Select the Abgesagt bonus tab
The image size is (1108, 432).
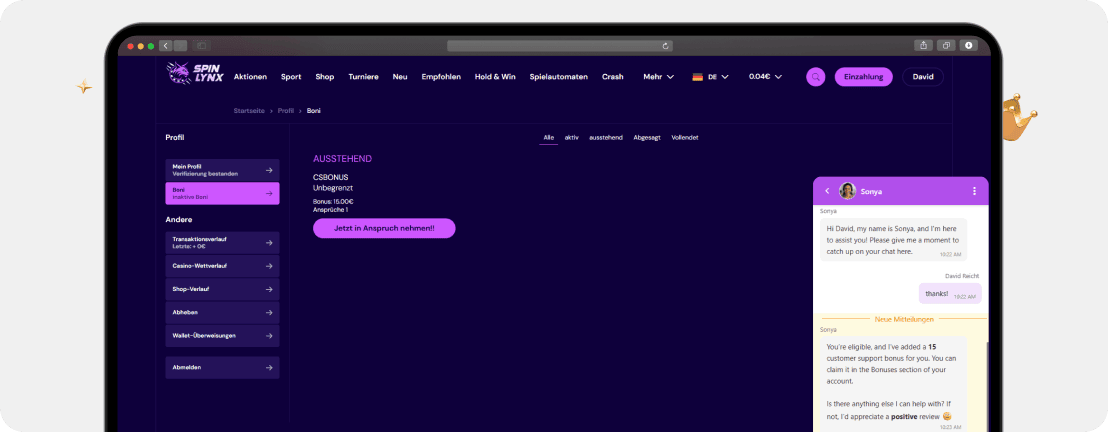(647, 138)
